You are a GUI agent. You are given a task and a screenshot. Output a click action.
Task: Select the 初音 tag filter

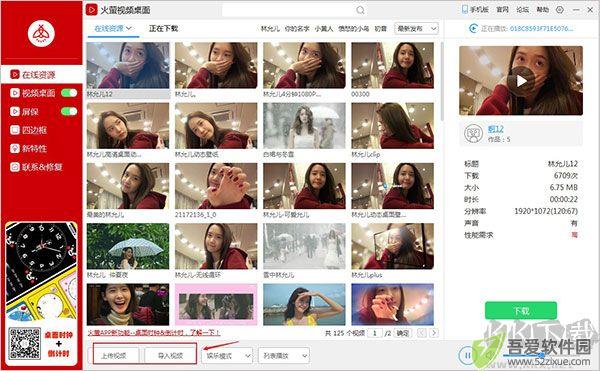[x=380, y=29]
